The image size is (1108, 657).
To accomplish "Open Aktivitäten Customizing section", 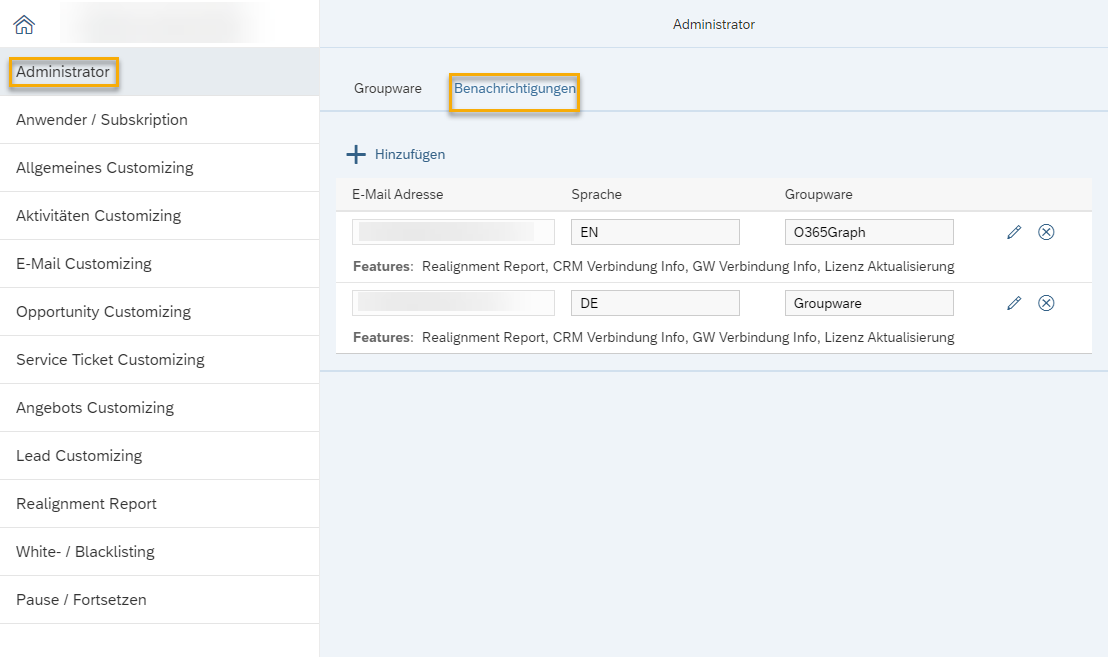I will pos(98,216).
